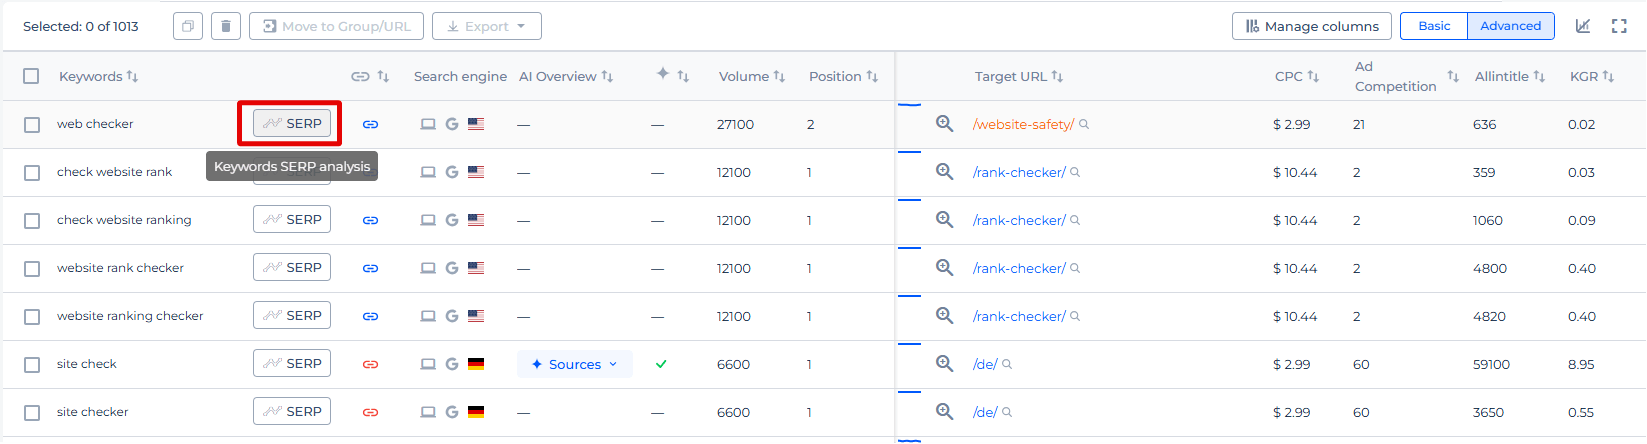Click red link icon for site checker row
The image size is (1647, 444).
coord(370,412)
